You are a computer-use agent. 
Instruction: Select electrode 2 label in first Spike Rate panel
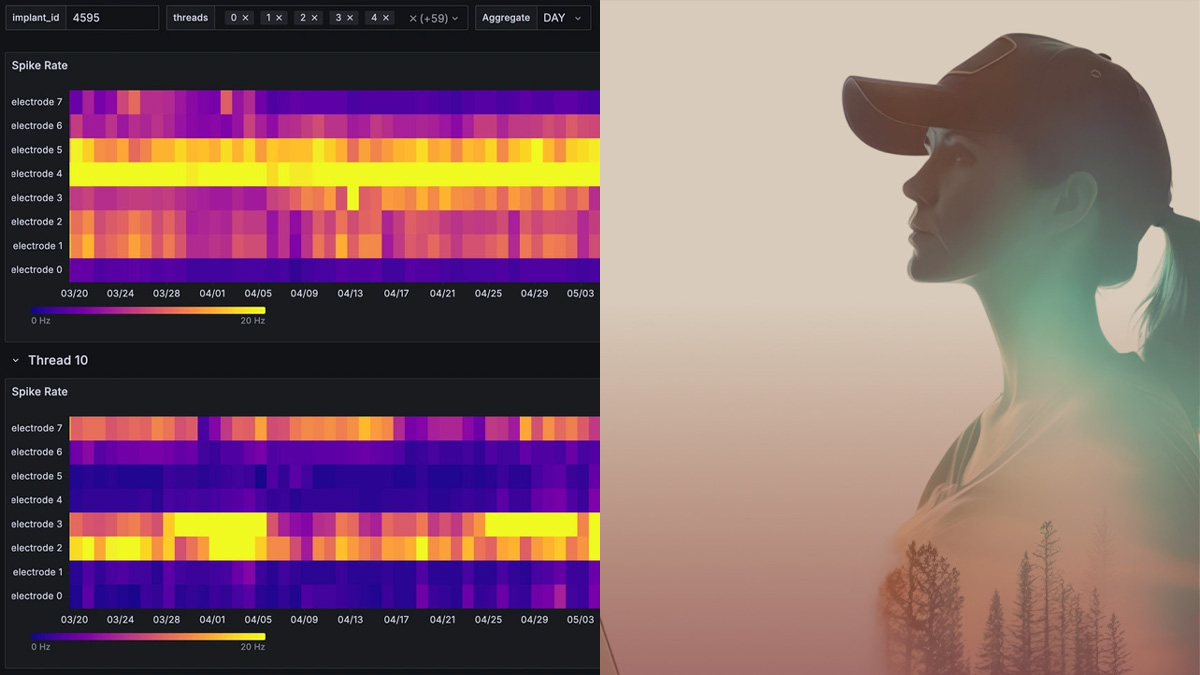pos(37,222)
